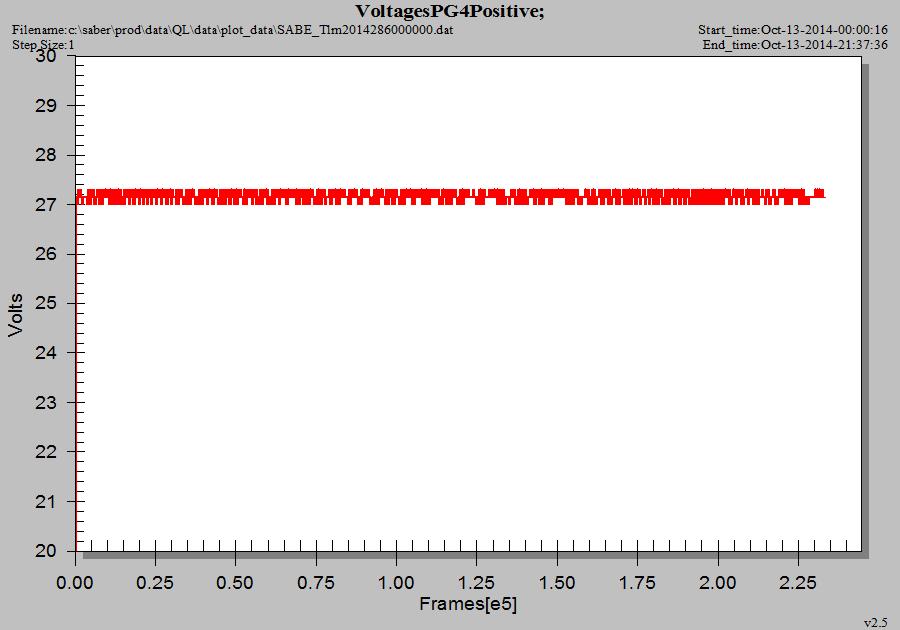The width and height of the screenshot is (900, 630).
Task: Click the Start_time:Oct-13-2014-00:00:16 text
Action: [x=793, y=29]
